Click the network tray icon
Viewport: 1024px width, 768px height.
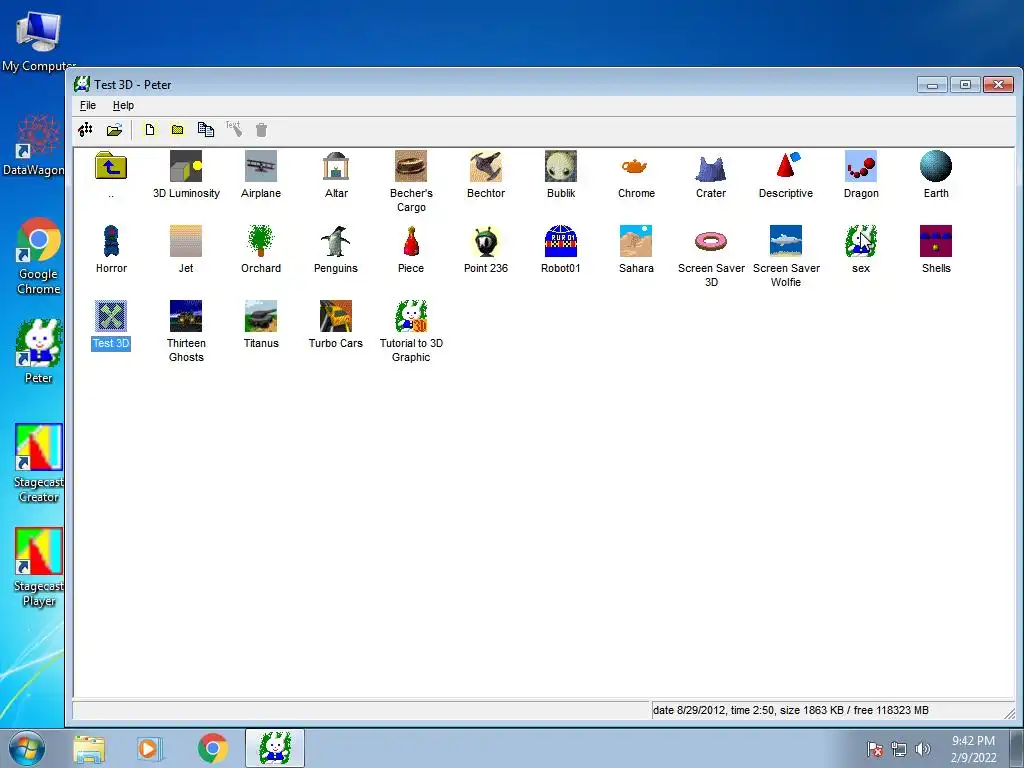click(899, 749)
